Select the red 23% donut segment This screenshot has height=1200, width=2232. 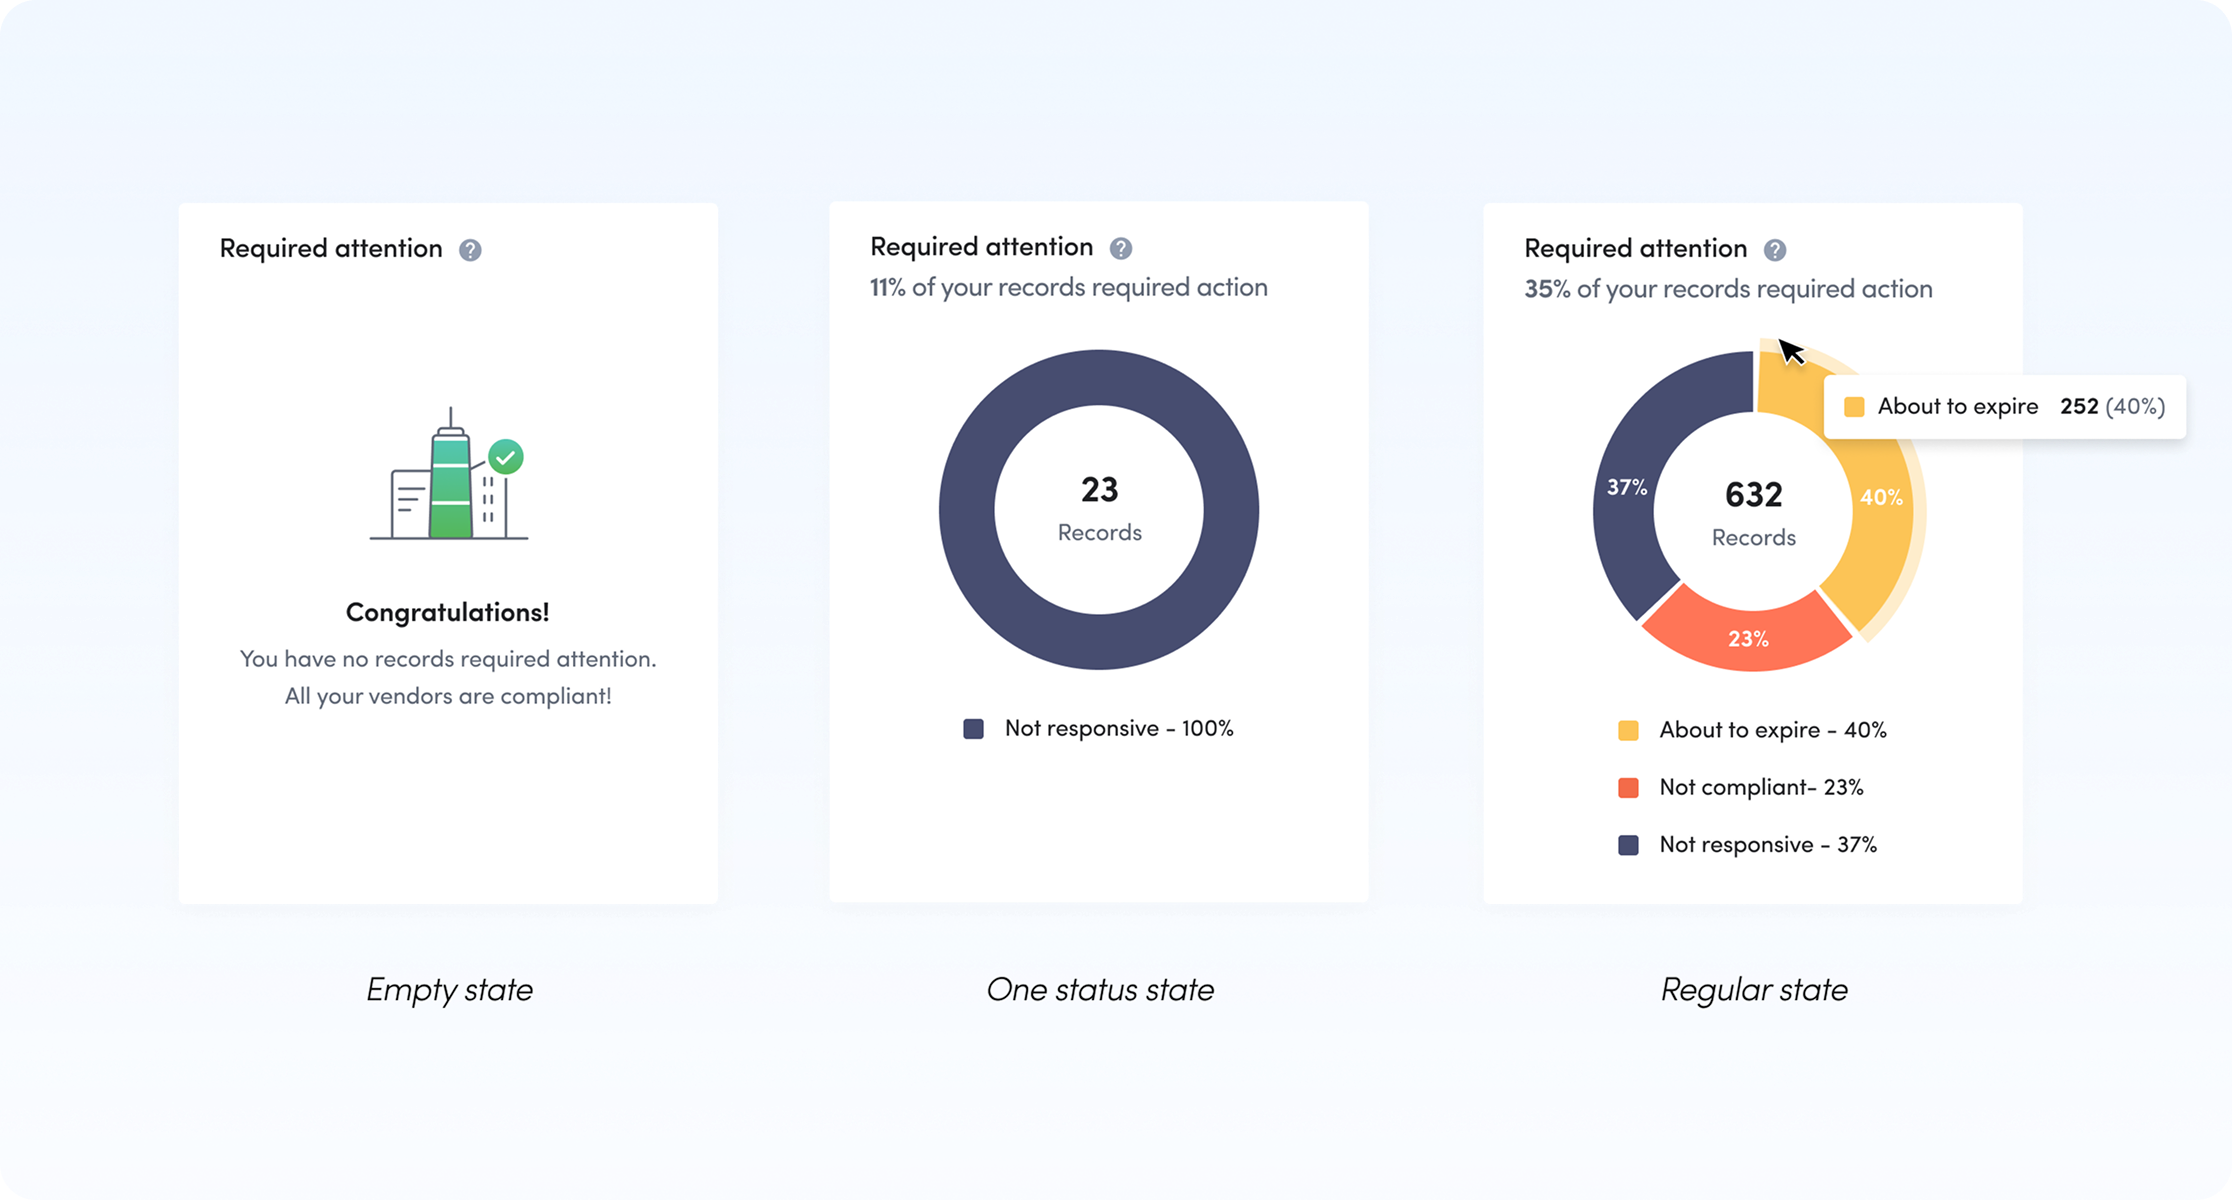pyautogui.click(x=1750, y=637)
